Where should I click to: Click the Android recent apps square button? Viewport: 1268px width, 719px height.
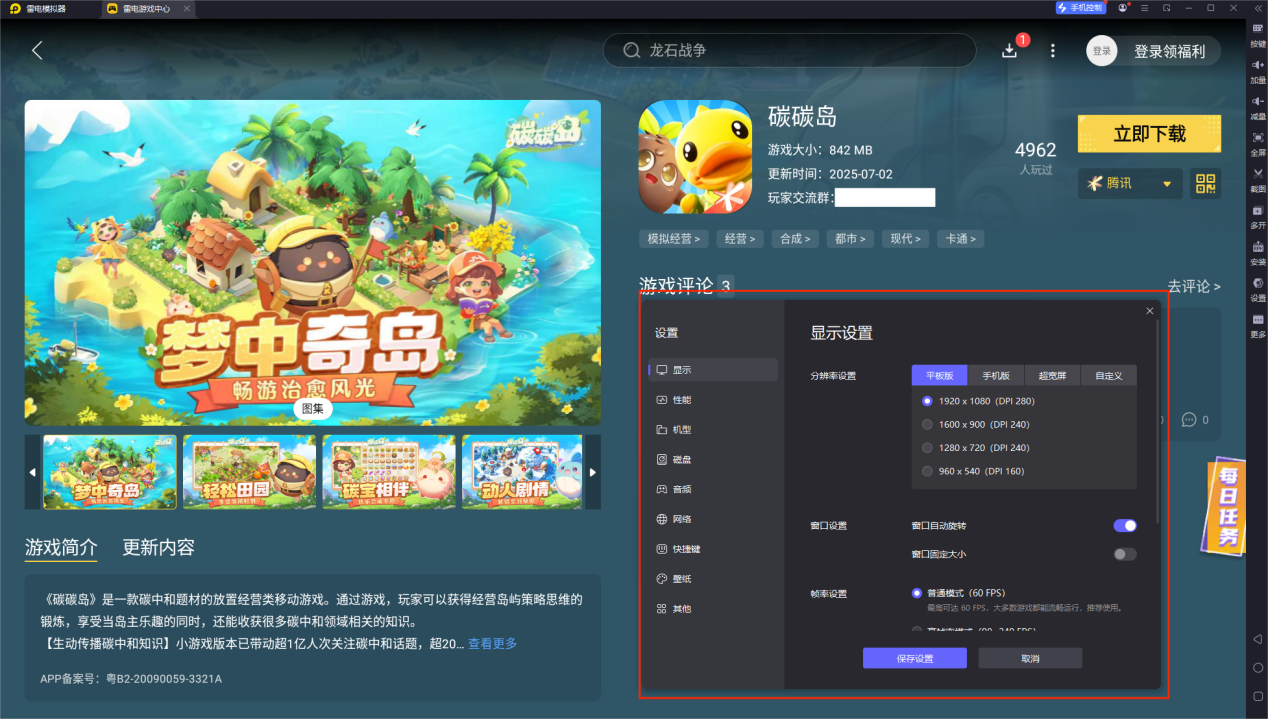pos(1257,696)
